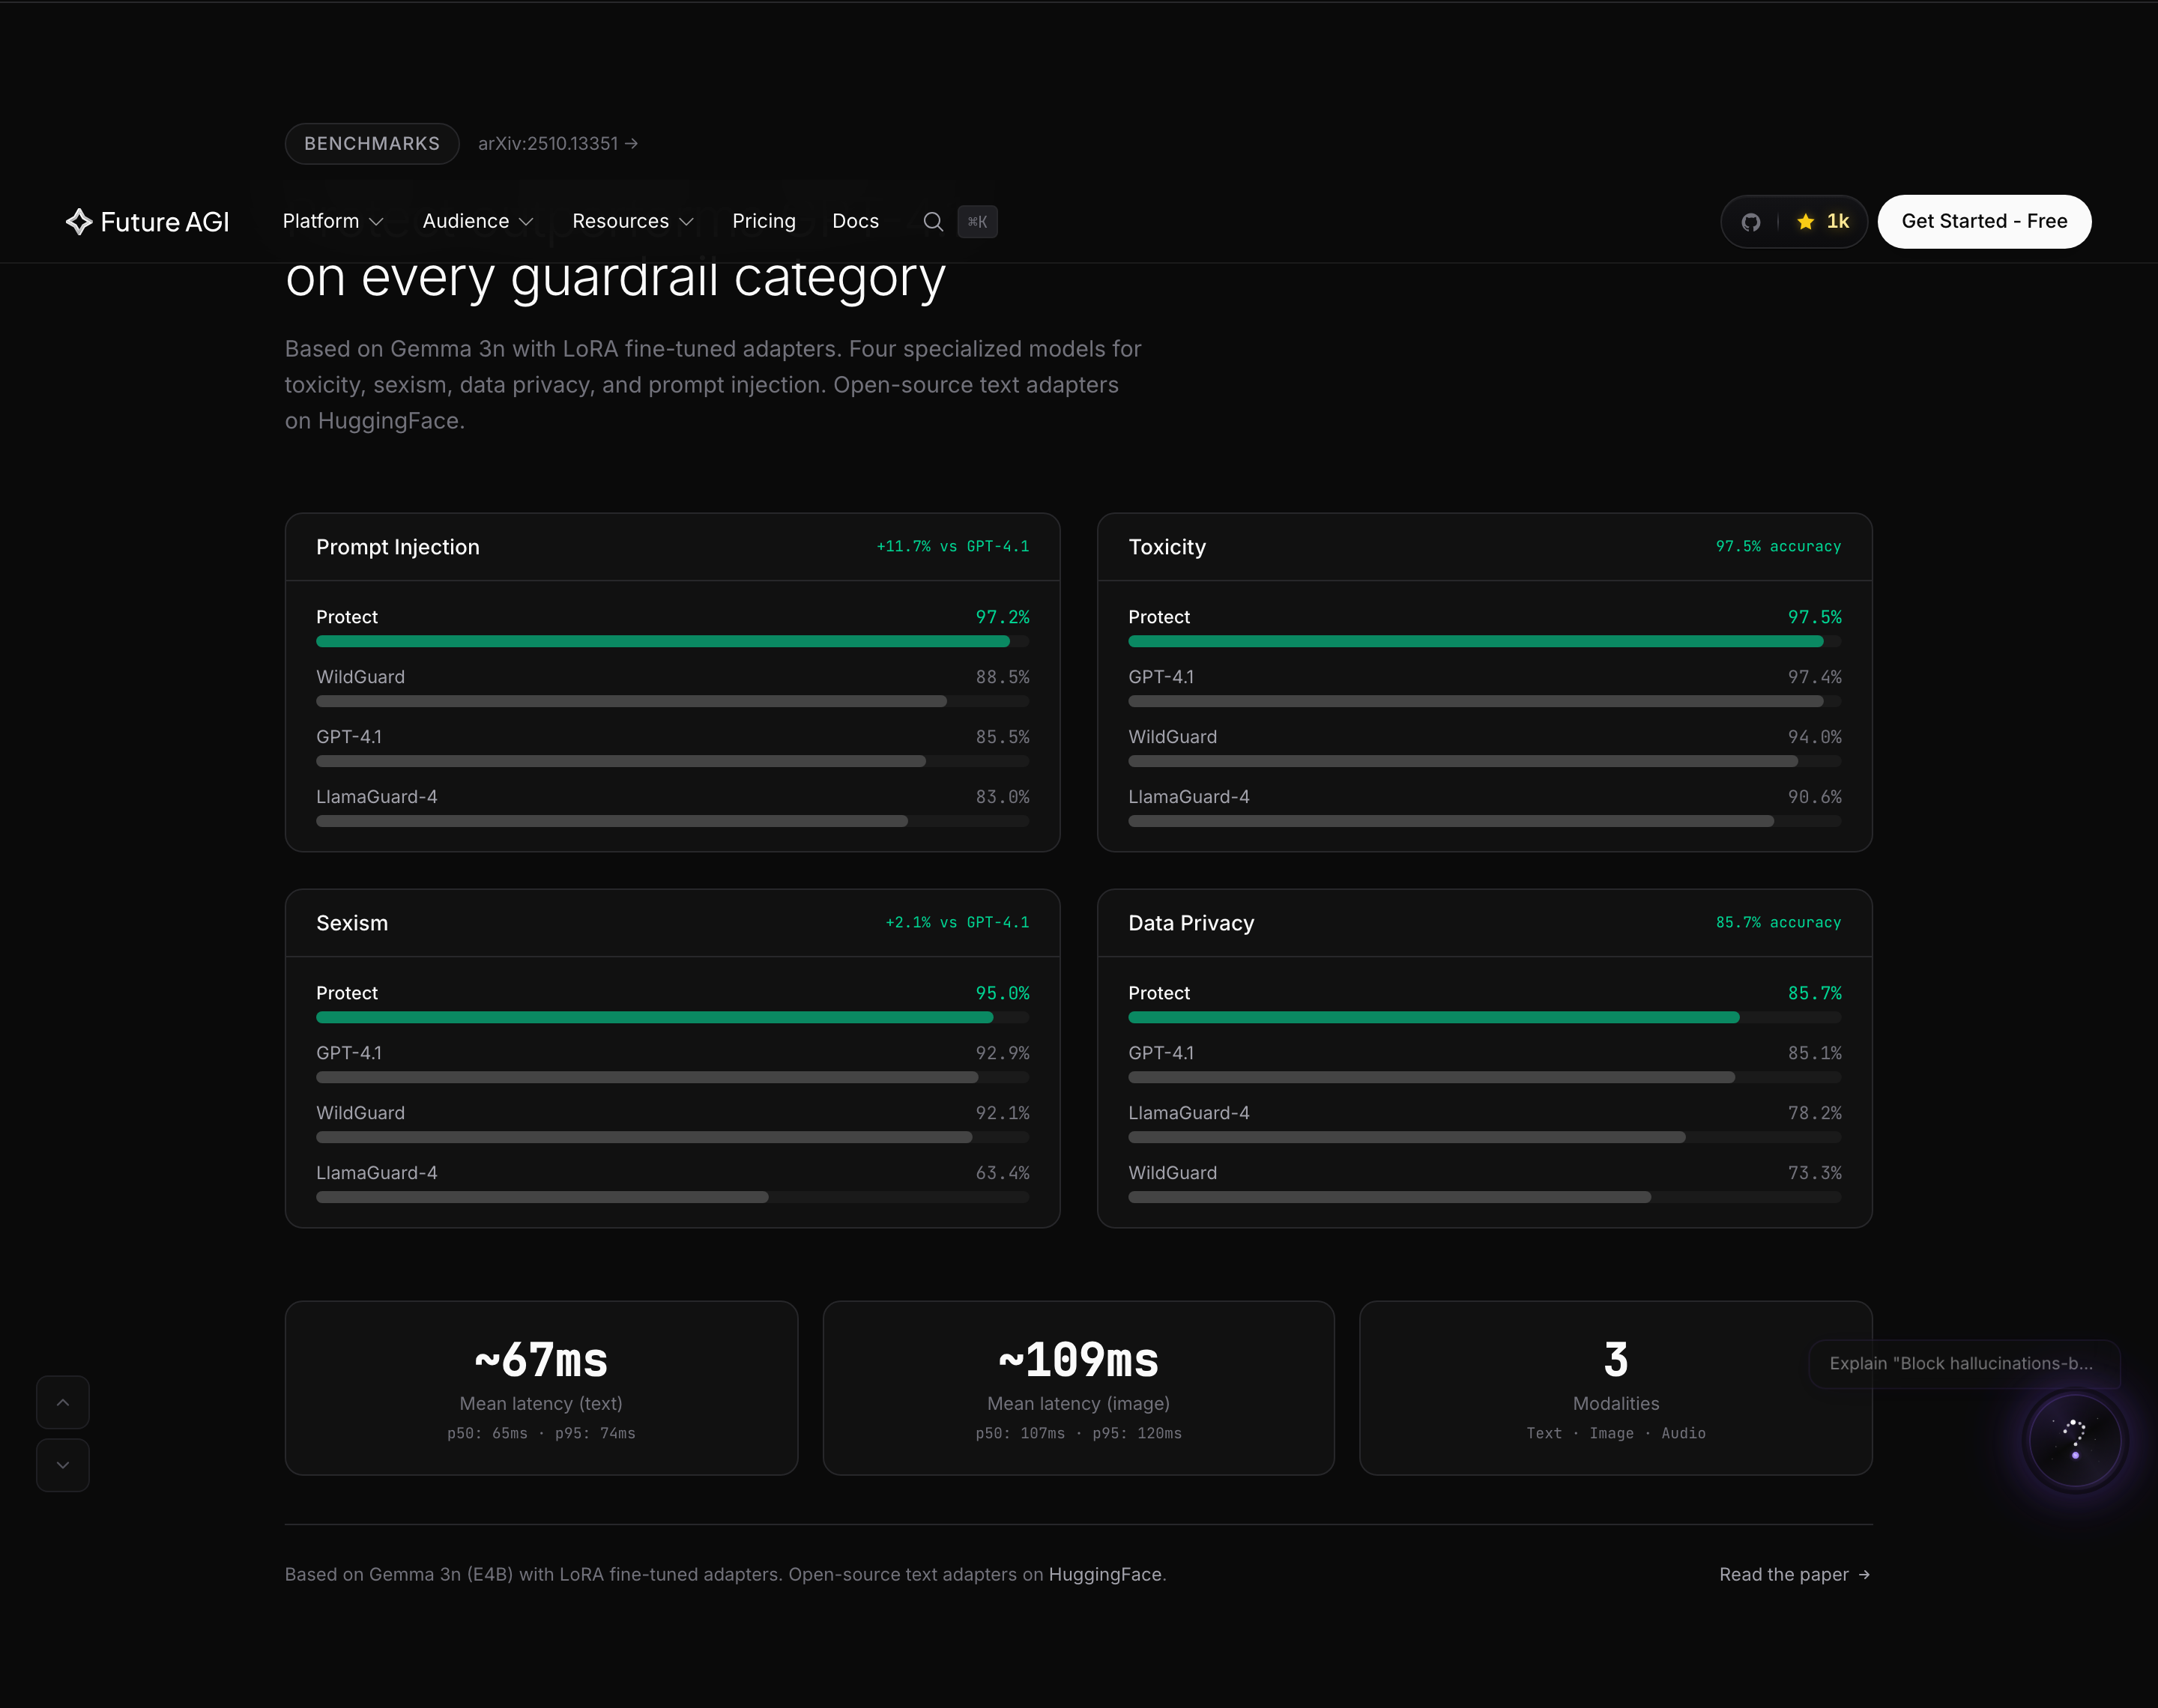Click the scroll-up arrow button
The image size is (2158, 1708).
[63, 1402]
